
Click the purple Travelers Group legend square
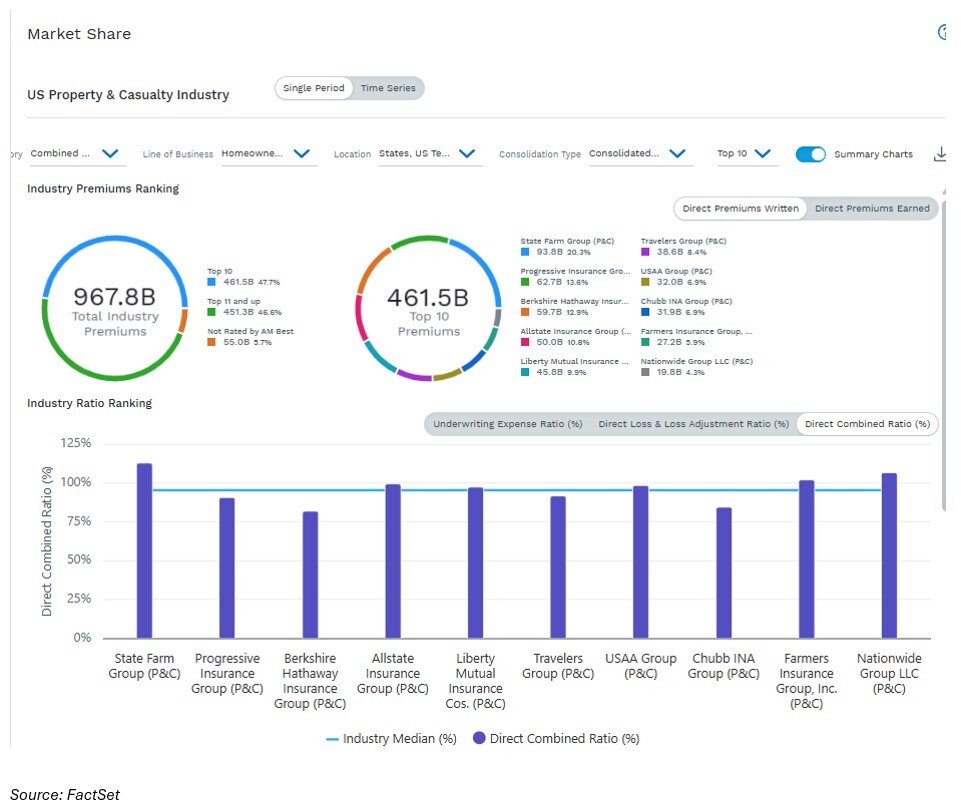click(646, 252)
